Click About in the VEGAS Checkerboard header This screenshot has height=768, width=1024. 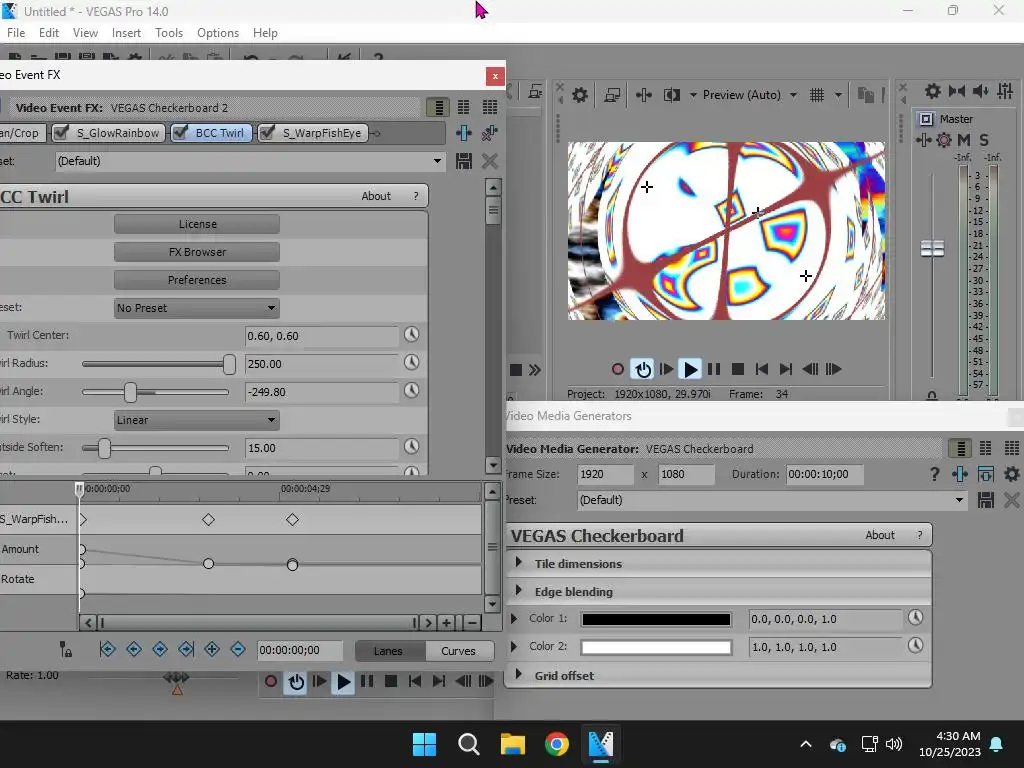click(x=880, y=535)
